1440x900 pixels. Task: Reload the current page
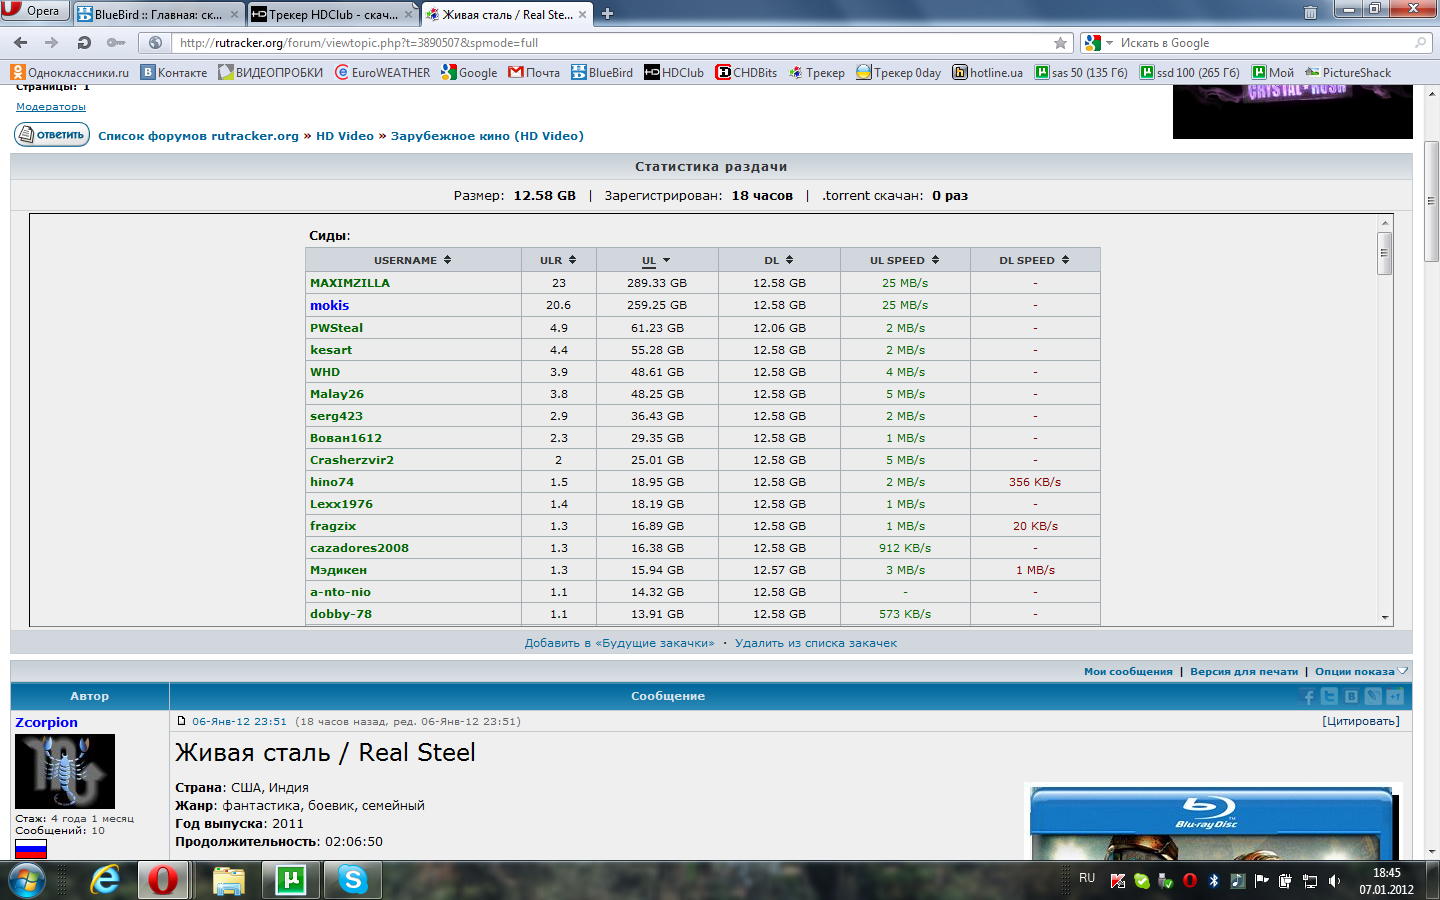(84, 43)
